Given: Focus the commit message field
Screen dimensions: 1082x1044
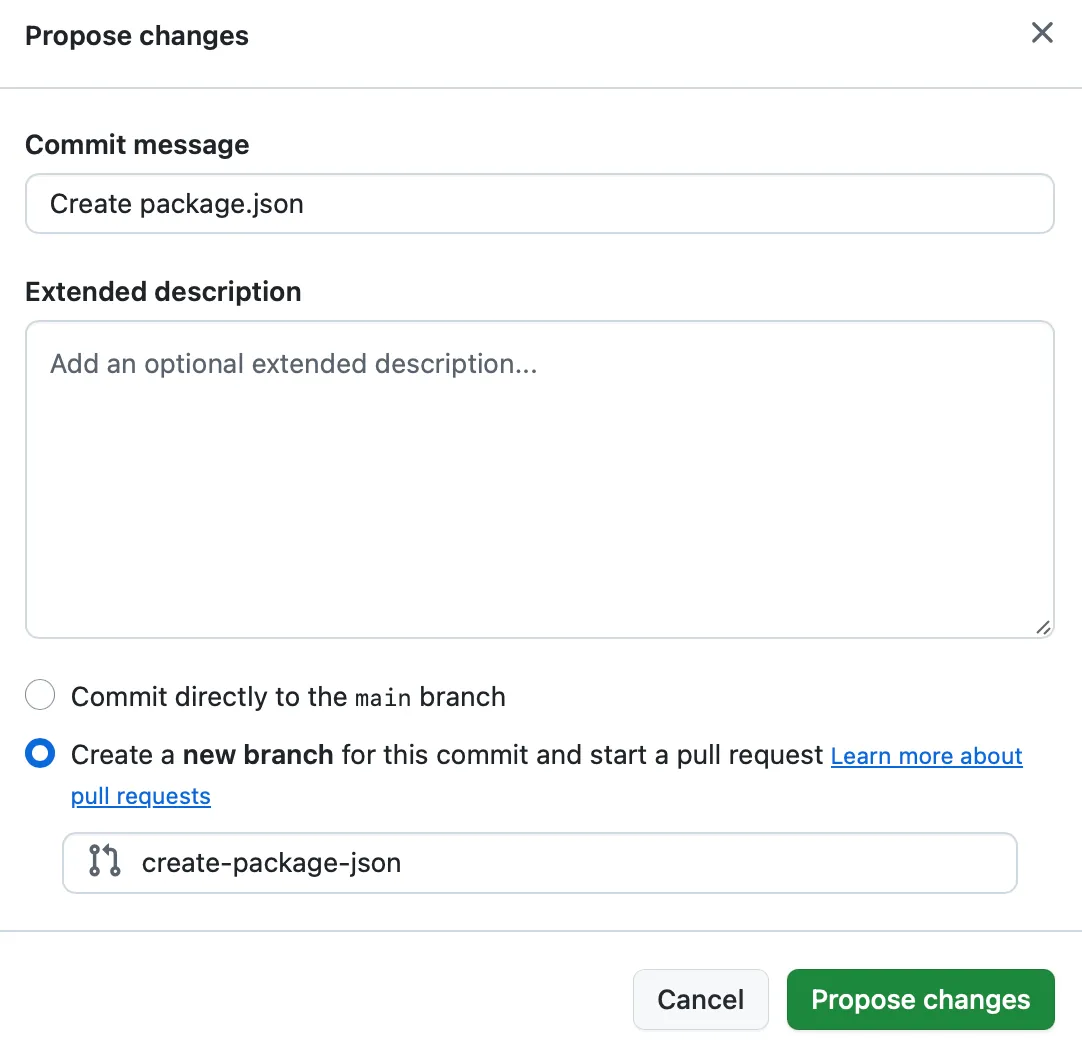Looking at the screenshot, I should pyautogui.click(x=400, y=203).
